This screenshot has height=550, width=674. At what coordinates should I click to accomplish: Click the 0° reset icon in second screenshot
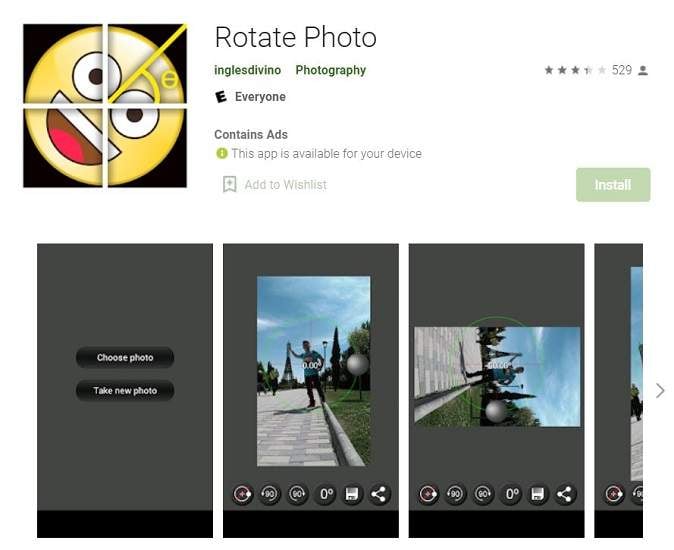click(325, 494)
